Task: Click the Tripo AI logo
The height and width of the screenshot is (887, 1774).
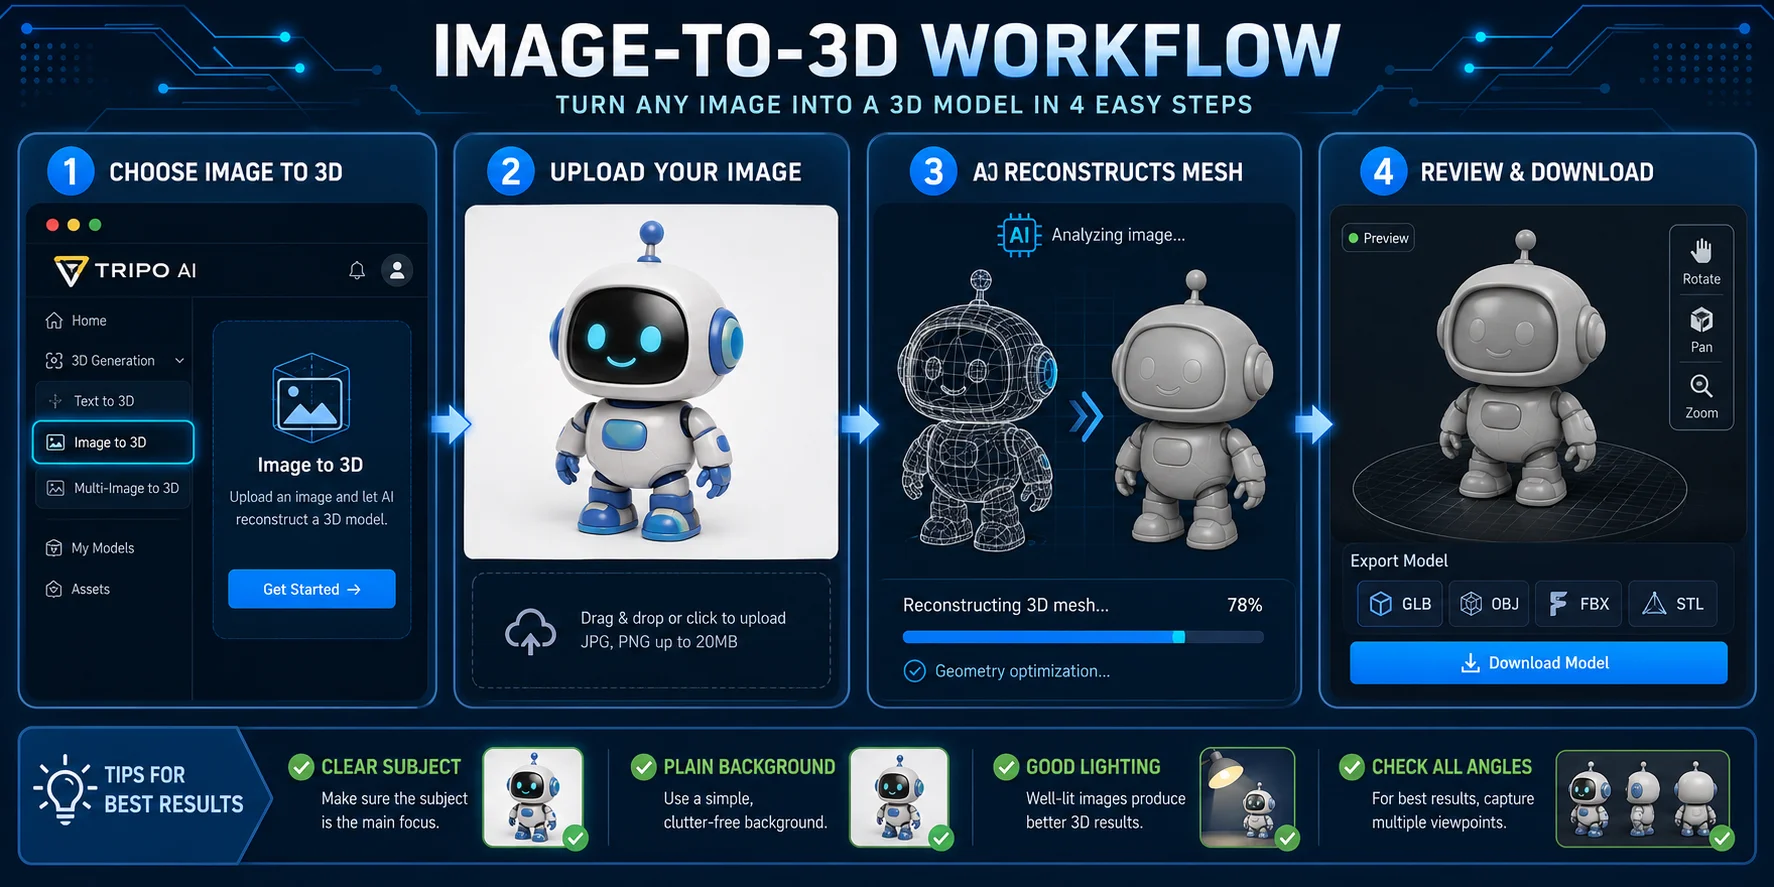Action: pos(125,271)
